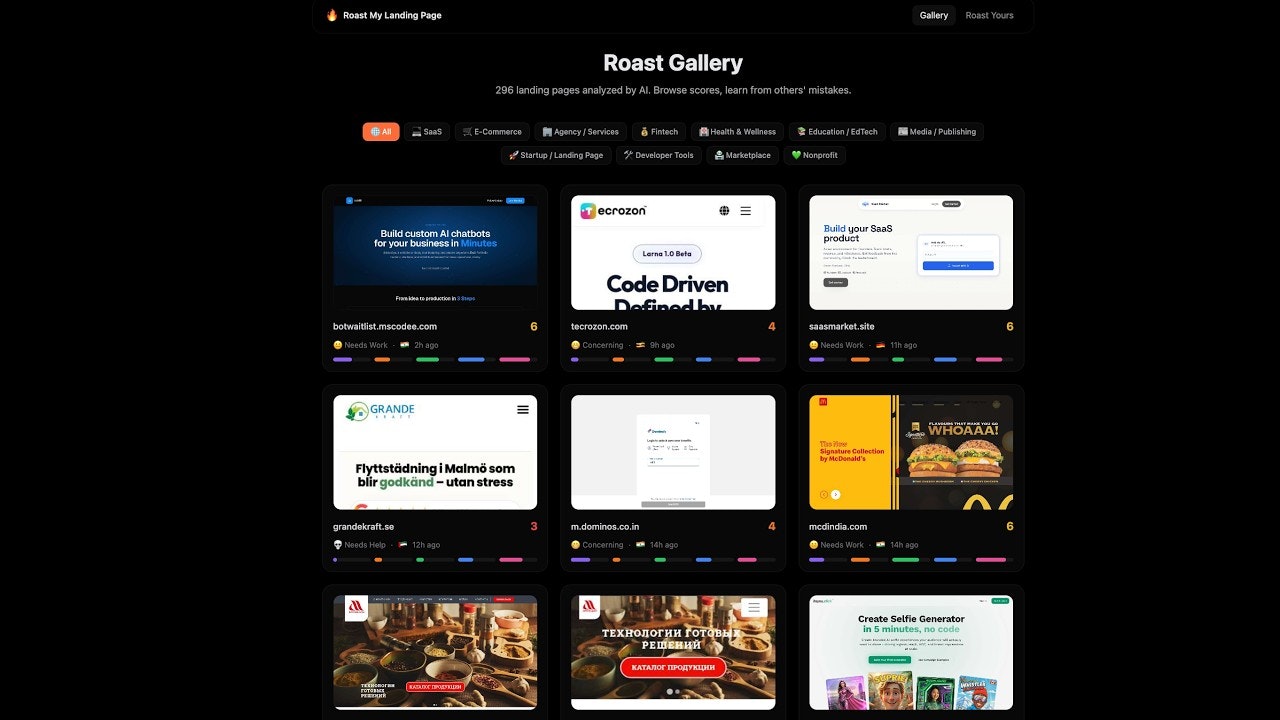Click the country flag on grandekraft.se card
The width and height of the screenshot is (1280, 720).
(x=403, y=545)
